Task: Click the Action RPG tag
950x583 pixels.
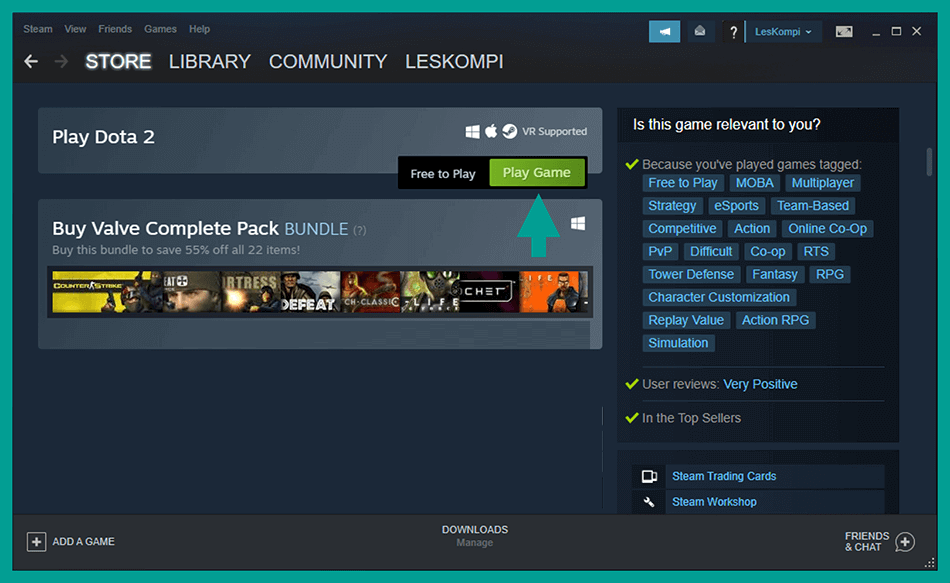Action: 776,320
